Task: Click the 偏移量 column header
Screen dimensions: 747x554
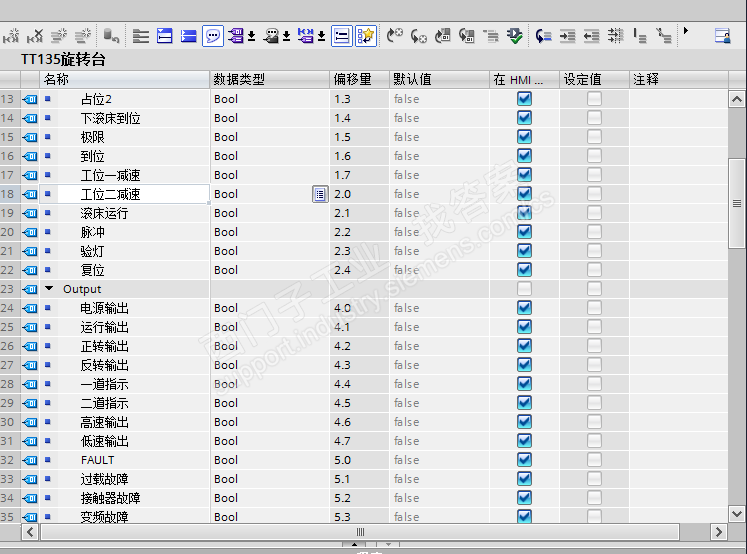Action: pyautogui.click(x=359, y=79)
